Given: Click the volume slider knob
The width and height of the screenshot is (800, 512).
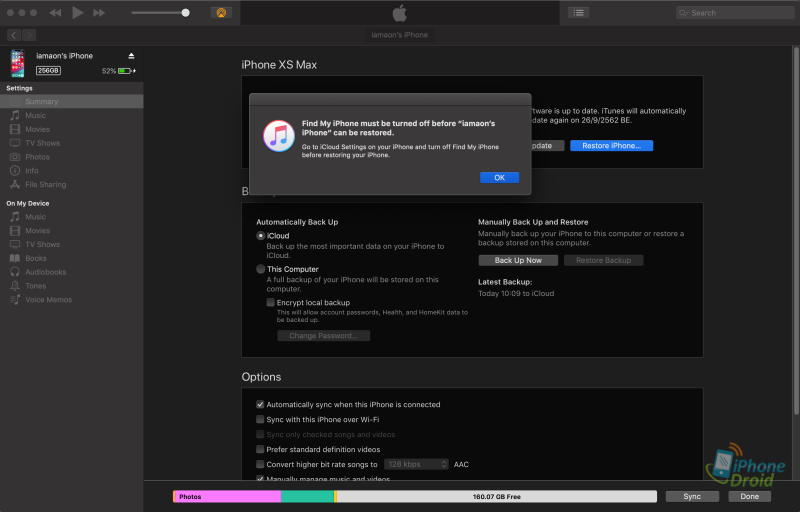Looking at the screenshot, I should point(185,13).
